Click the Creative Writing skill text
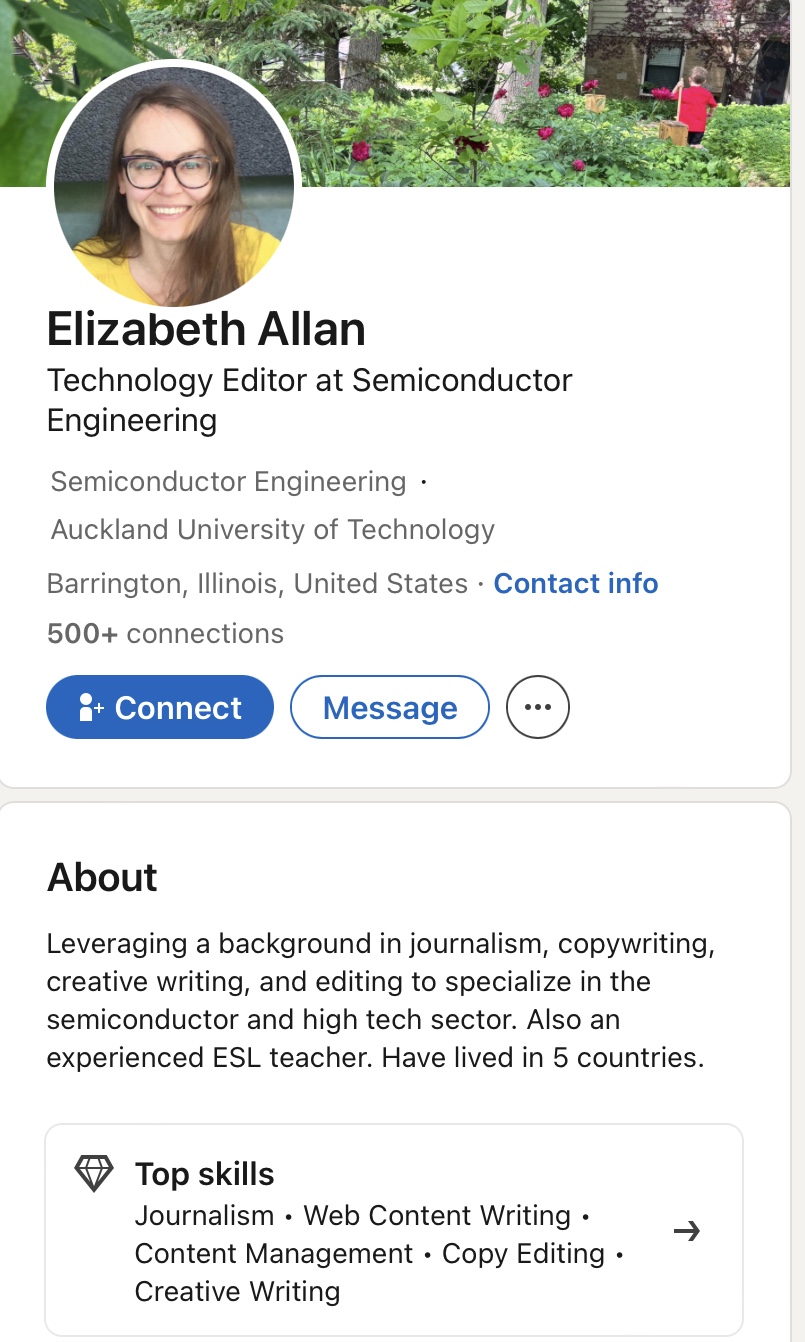The image size is (805, 1342). pos(237,1292)
